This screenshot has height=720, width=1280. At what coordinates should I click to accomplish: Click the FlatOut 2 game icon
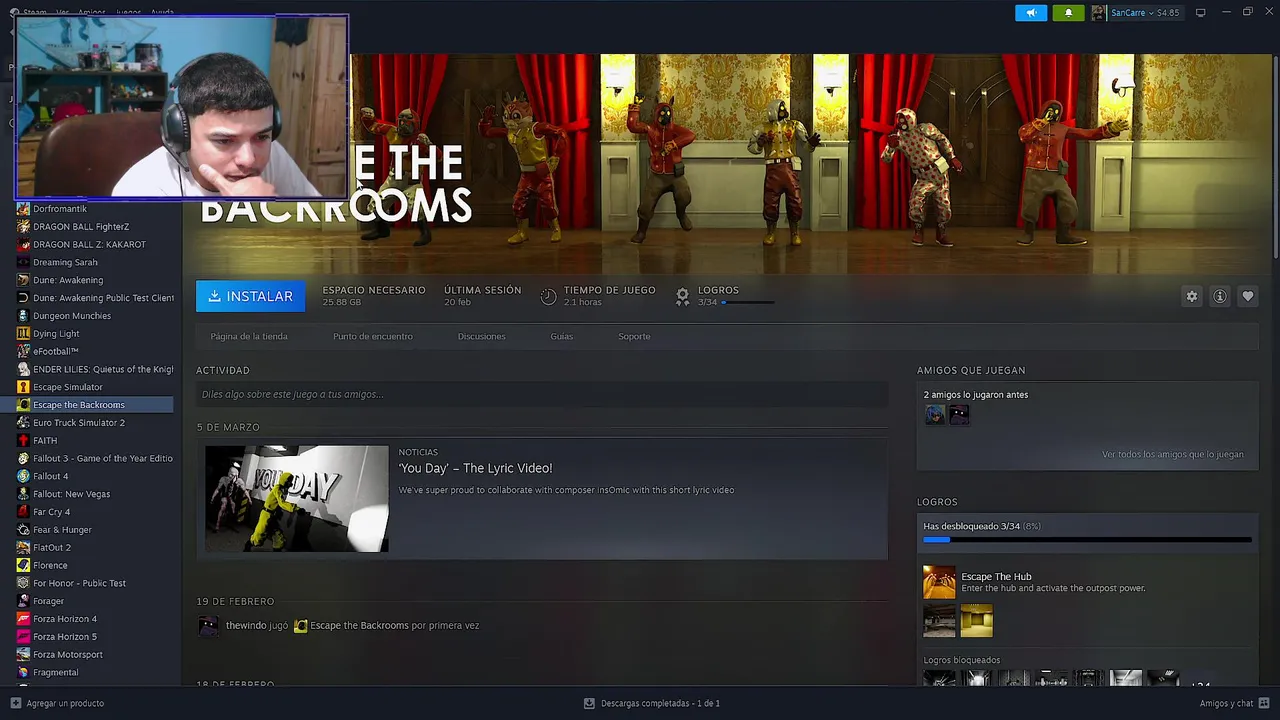23,548
